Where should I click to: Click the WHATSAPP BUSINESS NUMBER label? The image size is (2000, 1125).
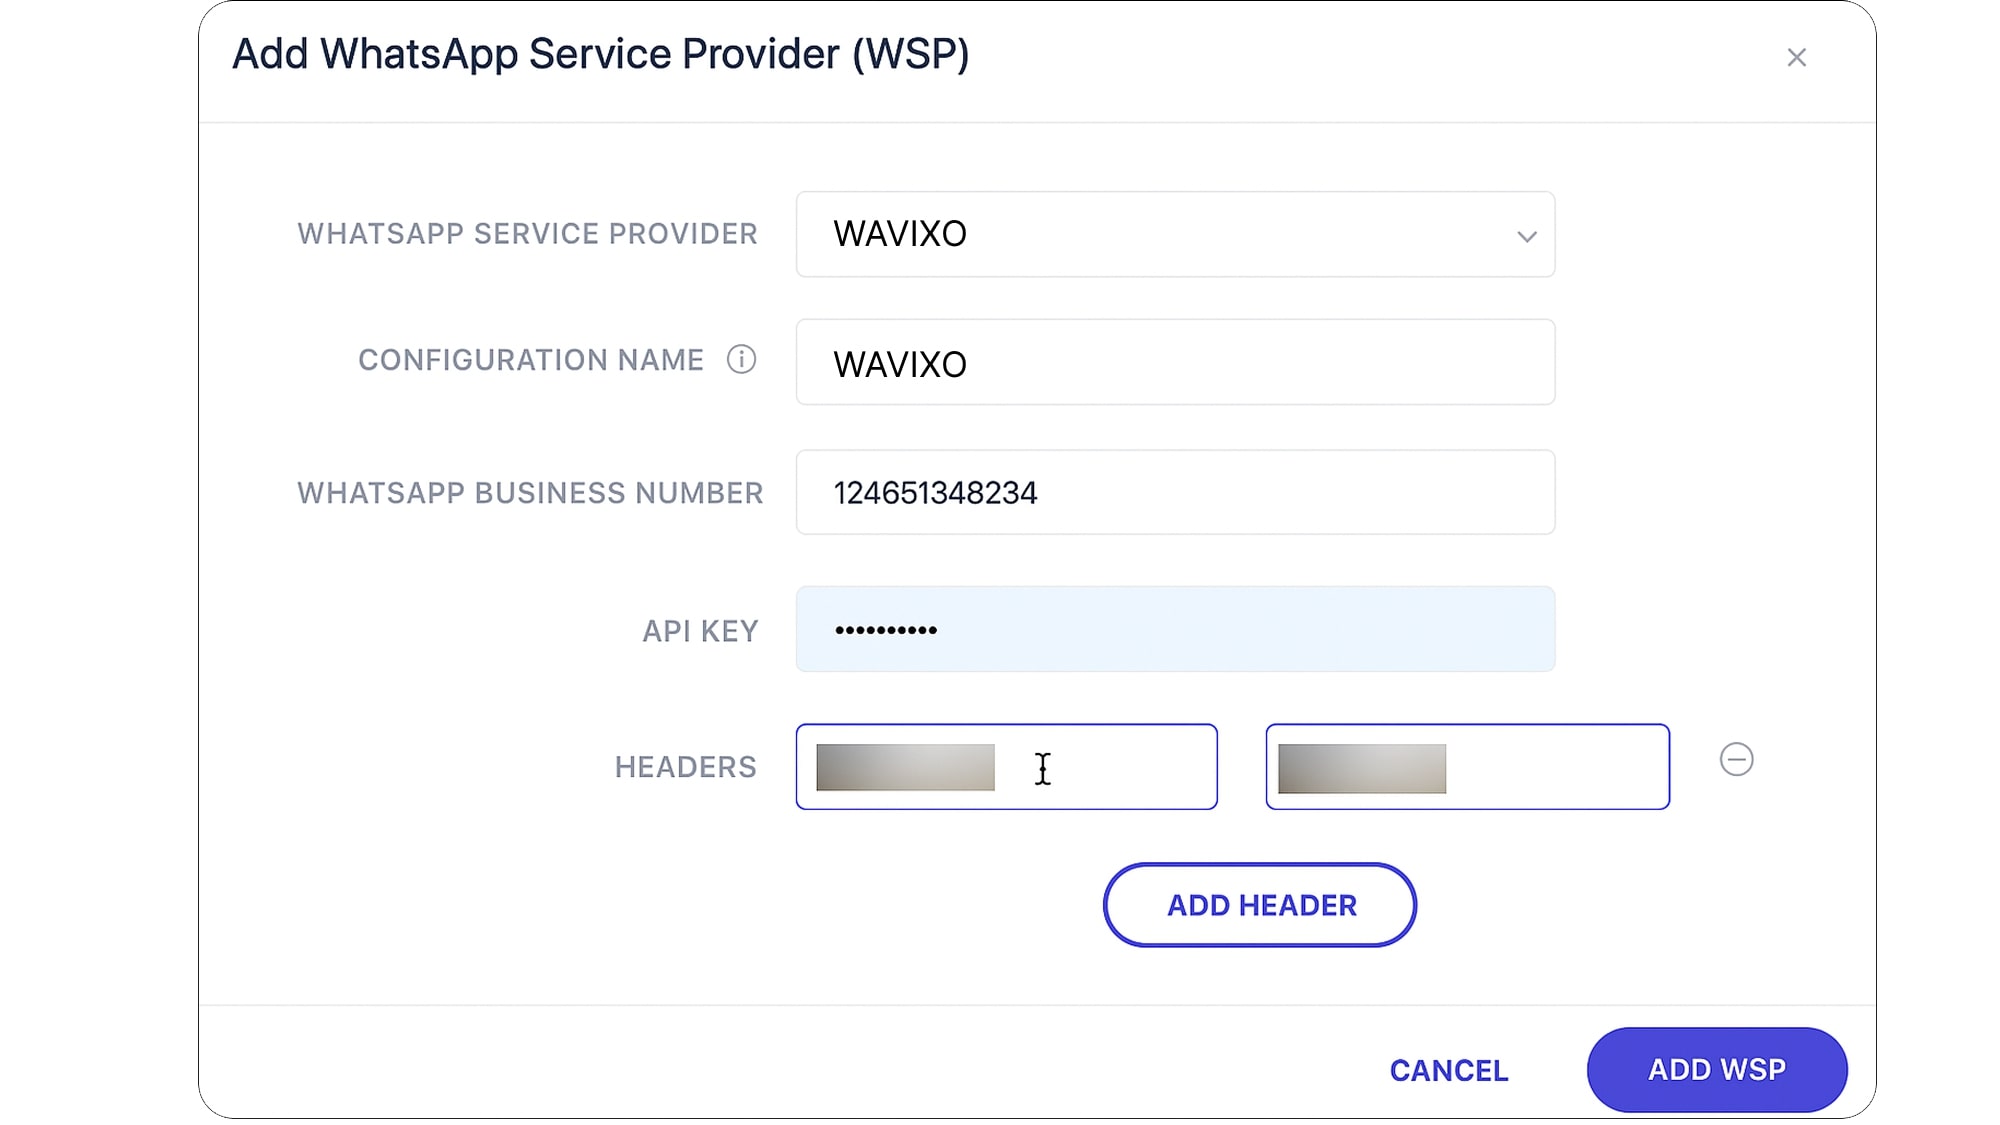[530, 493]
